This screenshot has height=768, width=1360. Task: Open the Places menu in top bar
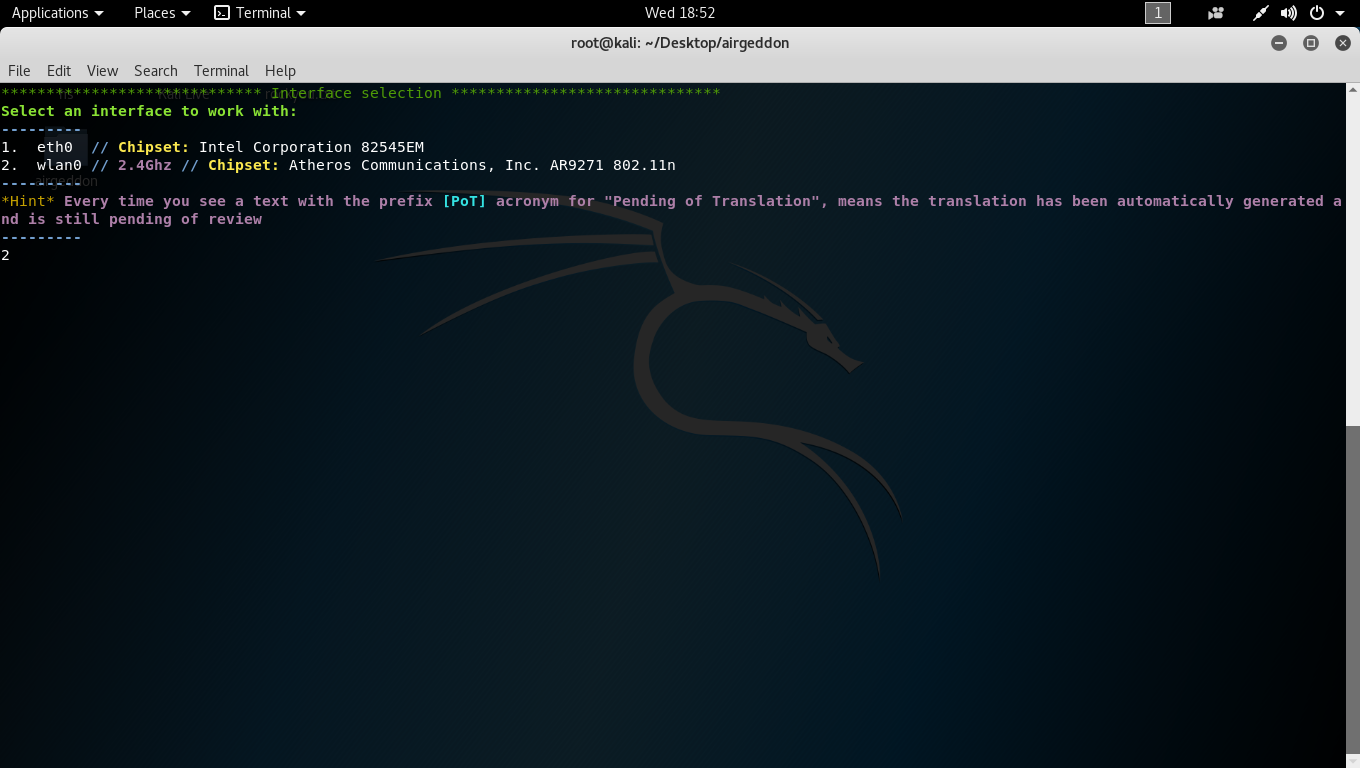tap(162, 13)
